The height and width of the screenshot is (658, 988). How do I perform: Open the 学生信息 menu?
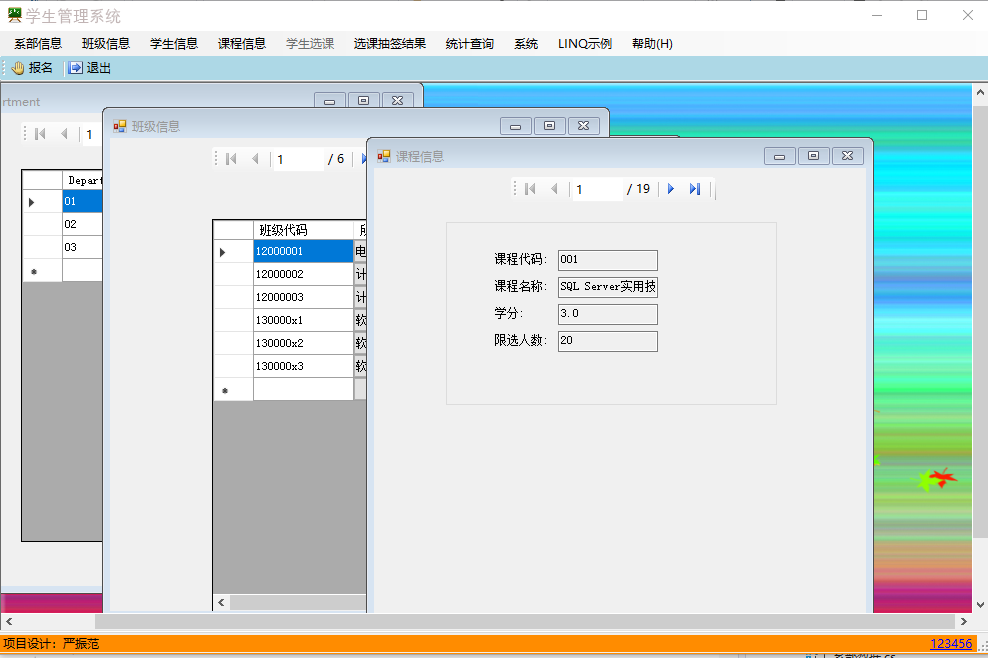pos(174,43)
